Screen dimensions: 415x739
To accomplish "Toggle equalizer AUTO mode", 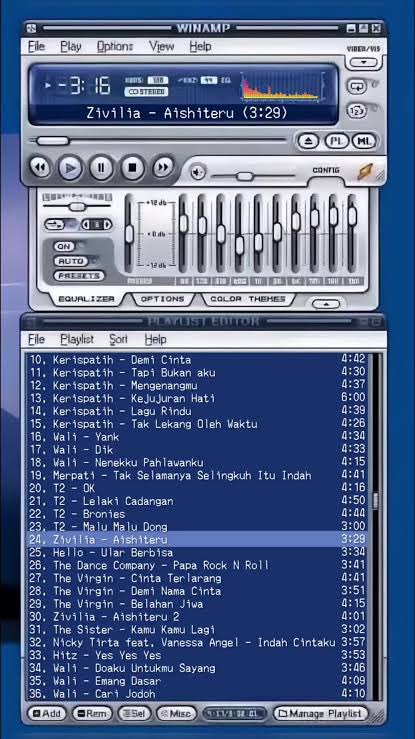I will 71,261.
